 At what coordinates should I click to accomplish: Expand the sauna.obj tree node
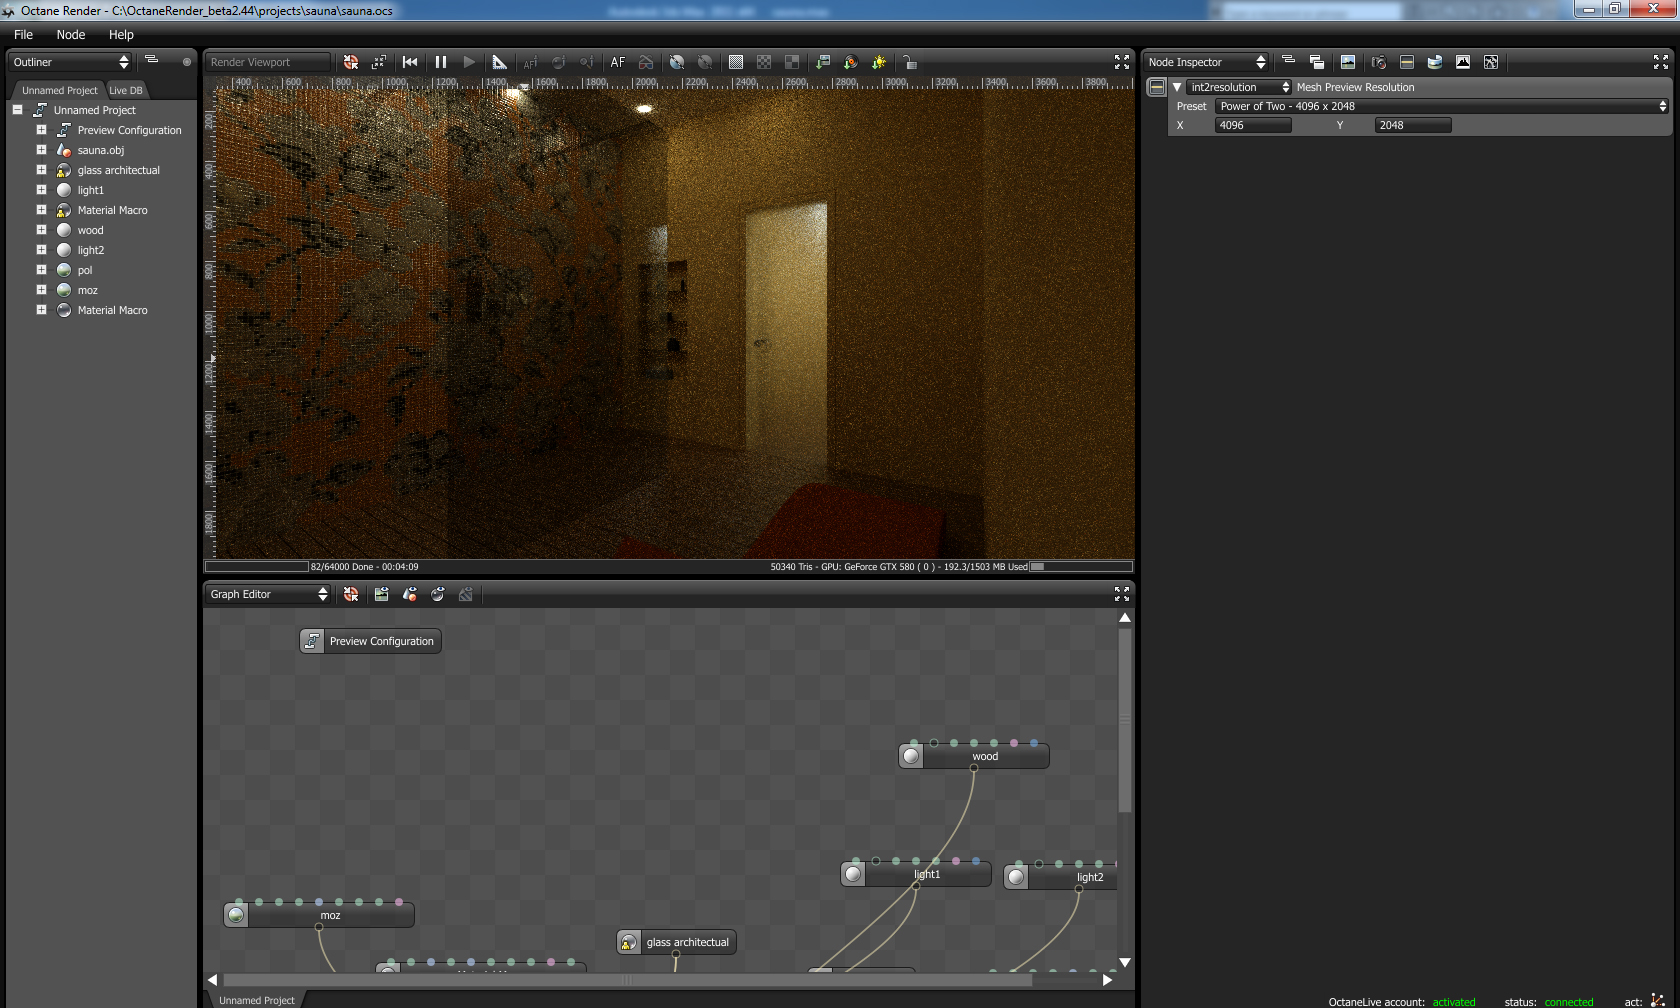41,150
